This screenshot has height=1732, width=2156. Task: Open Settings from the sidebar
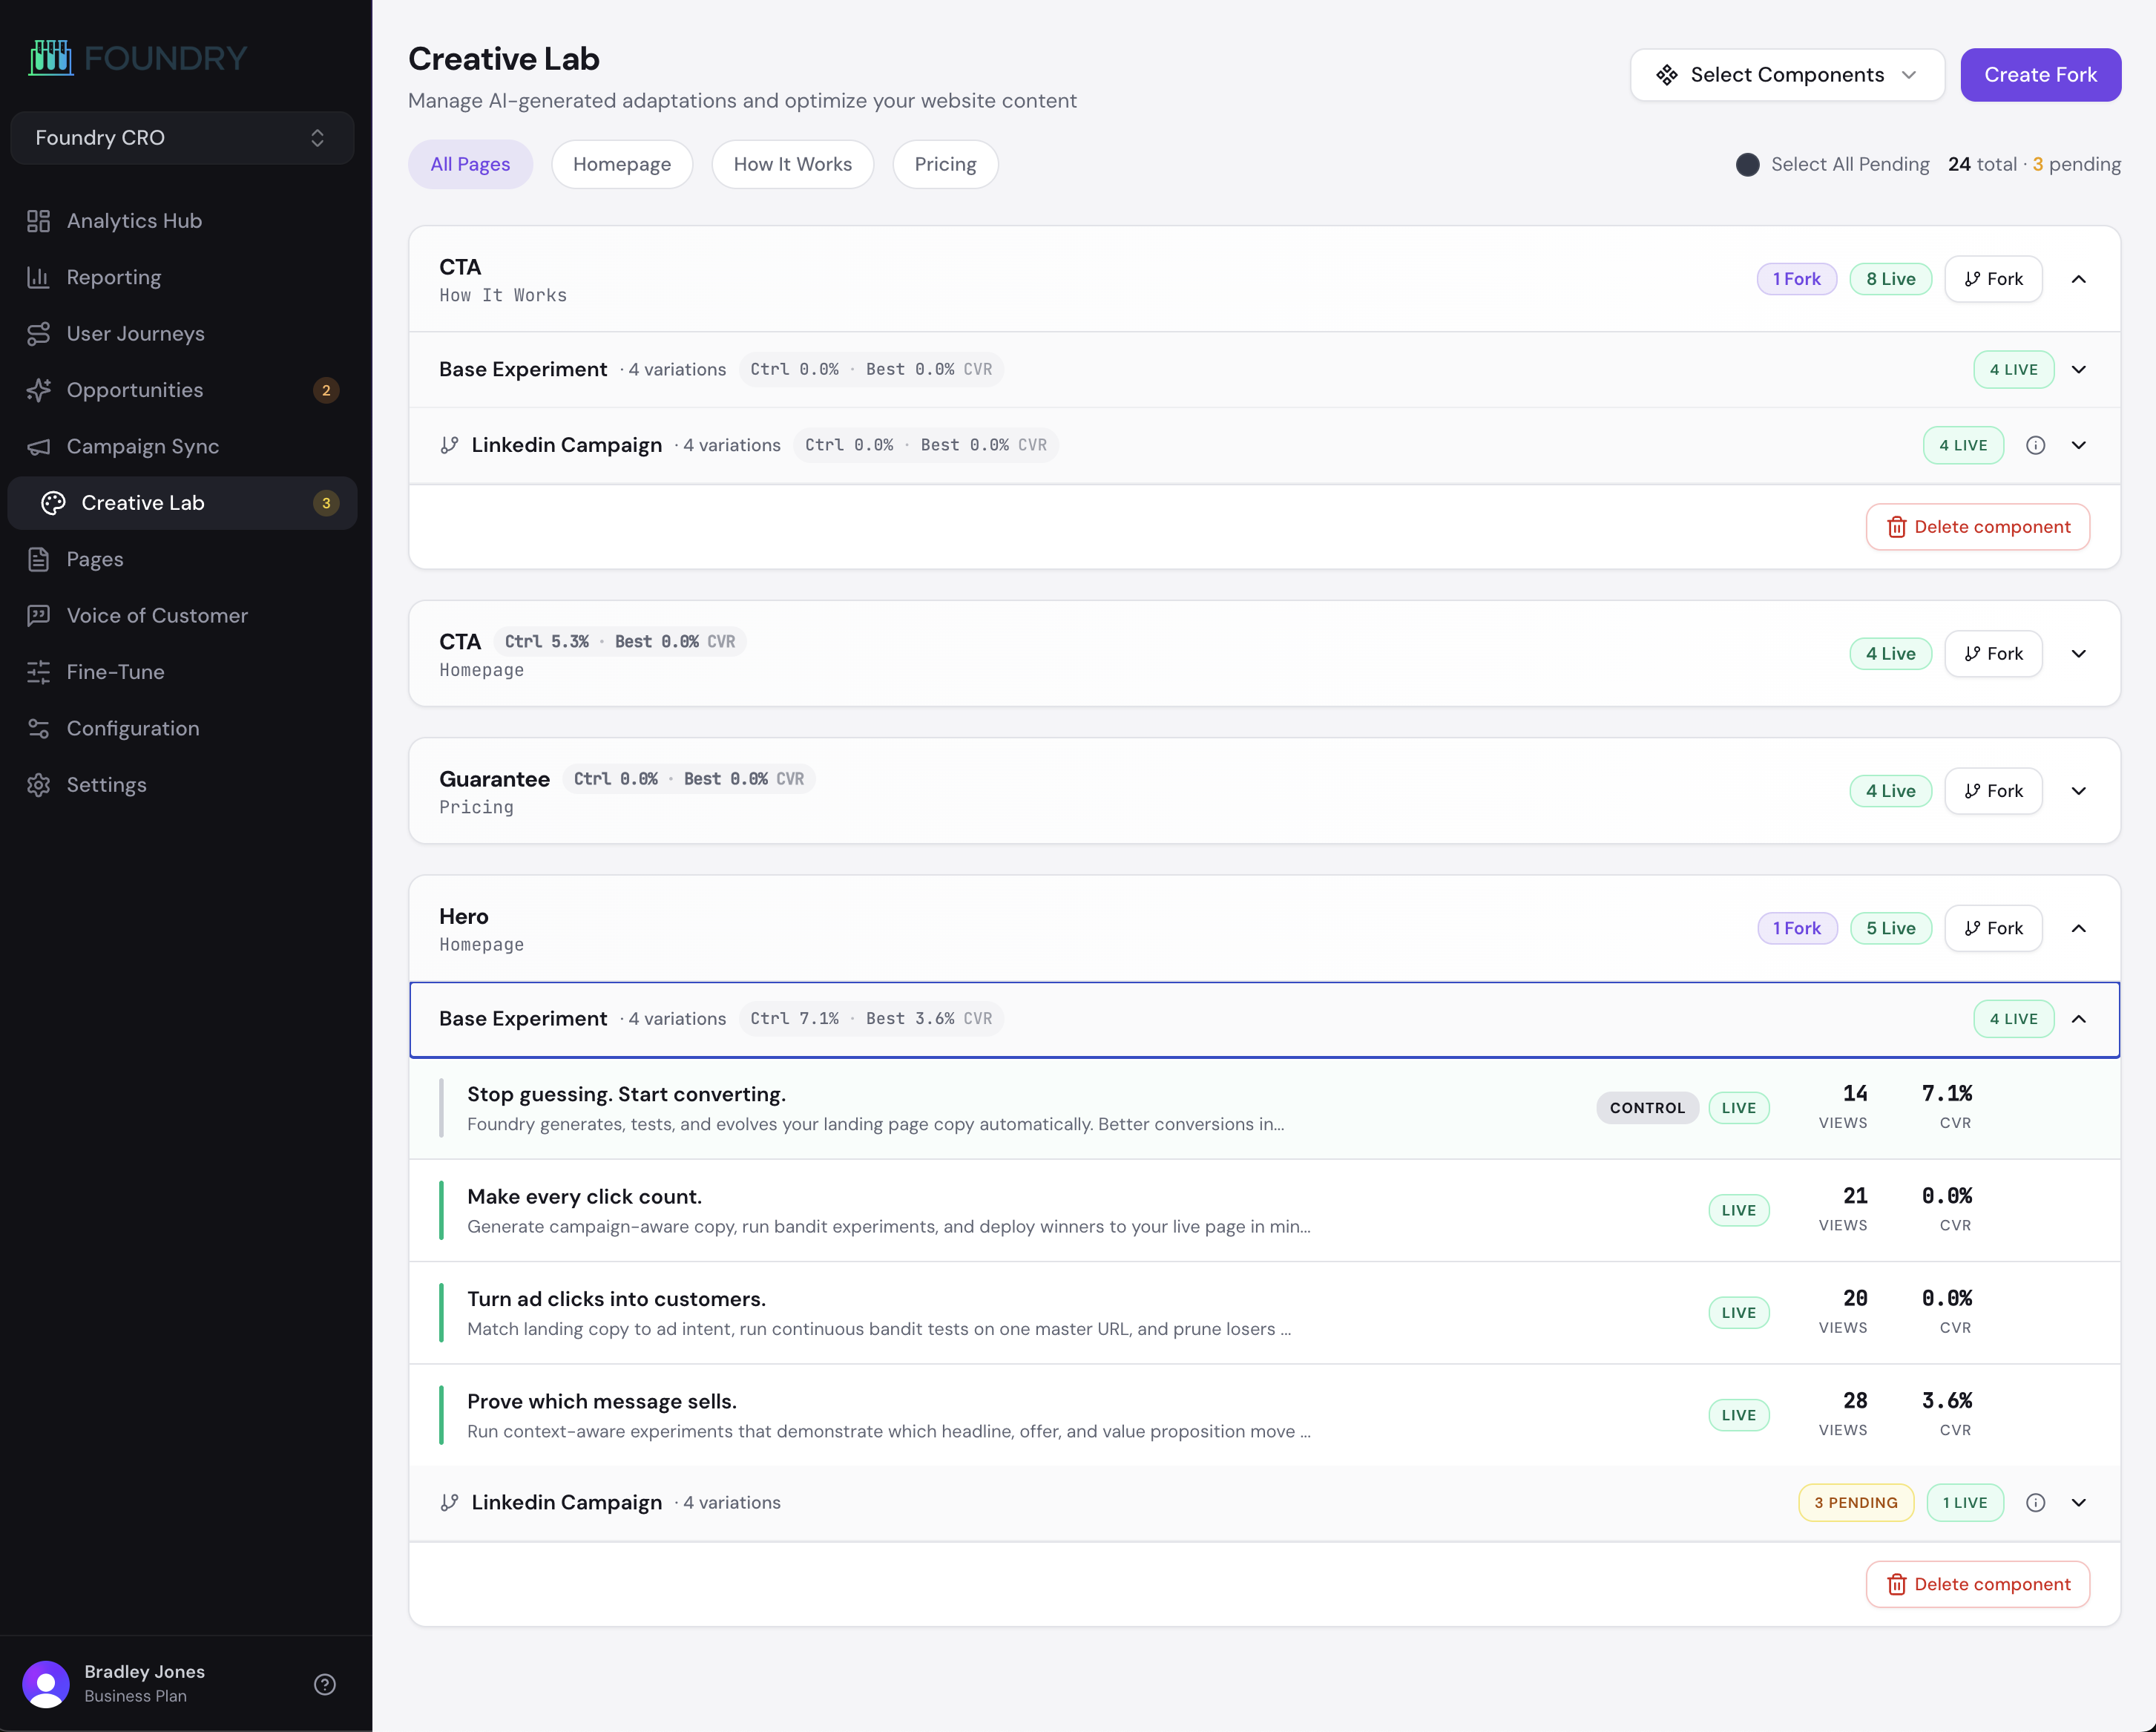[106, 784]
